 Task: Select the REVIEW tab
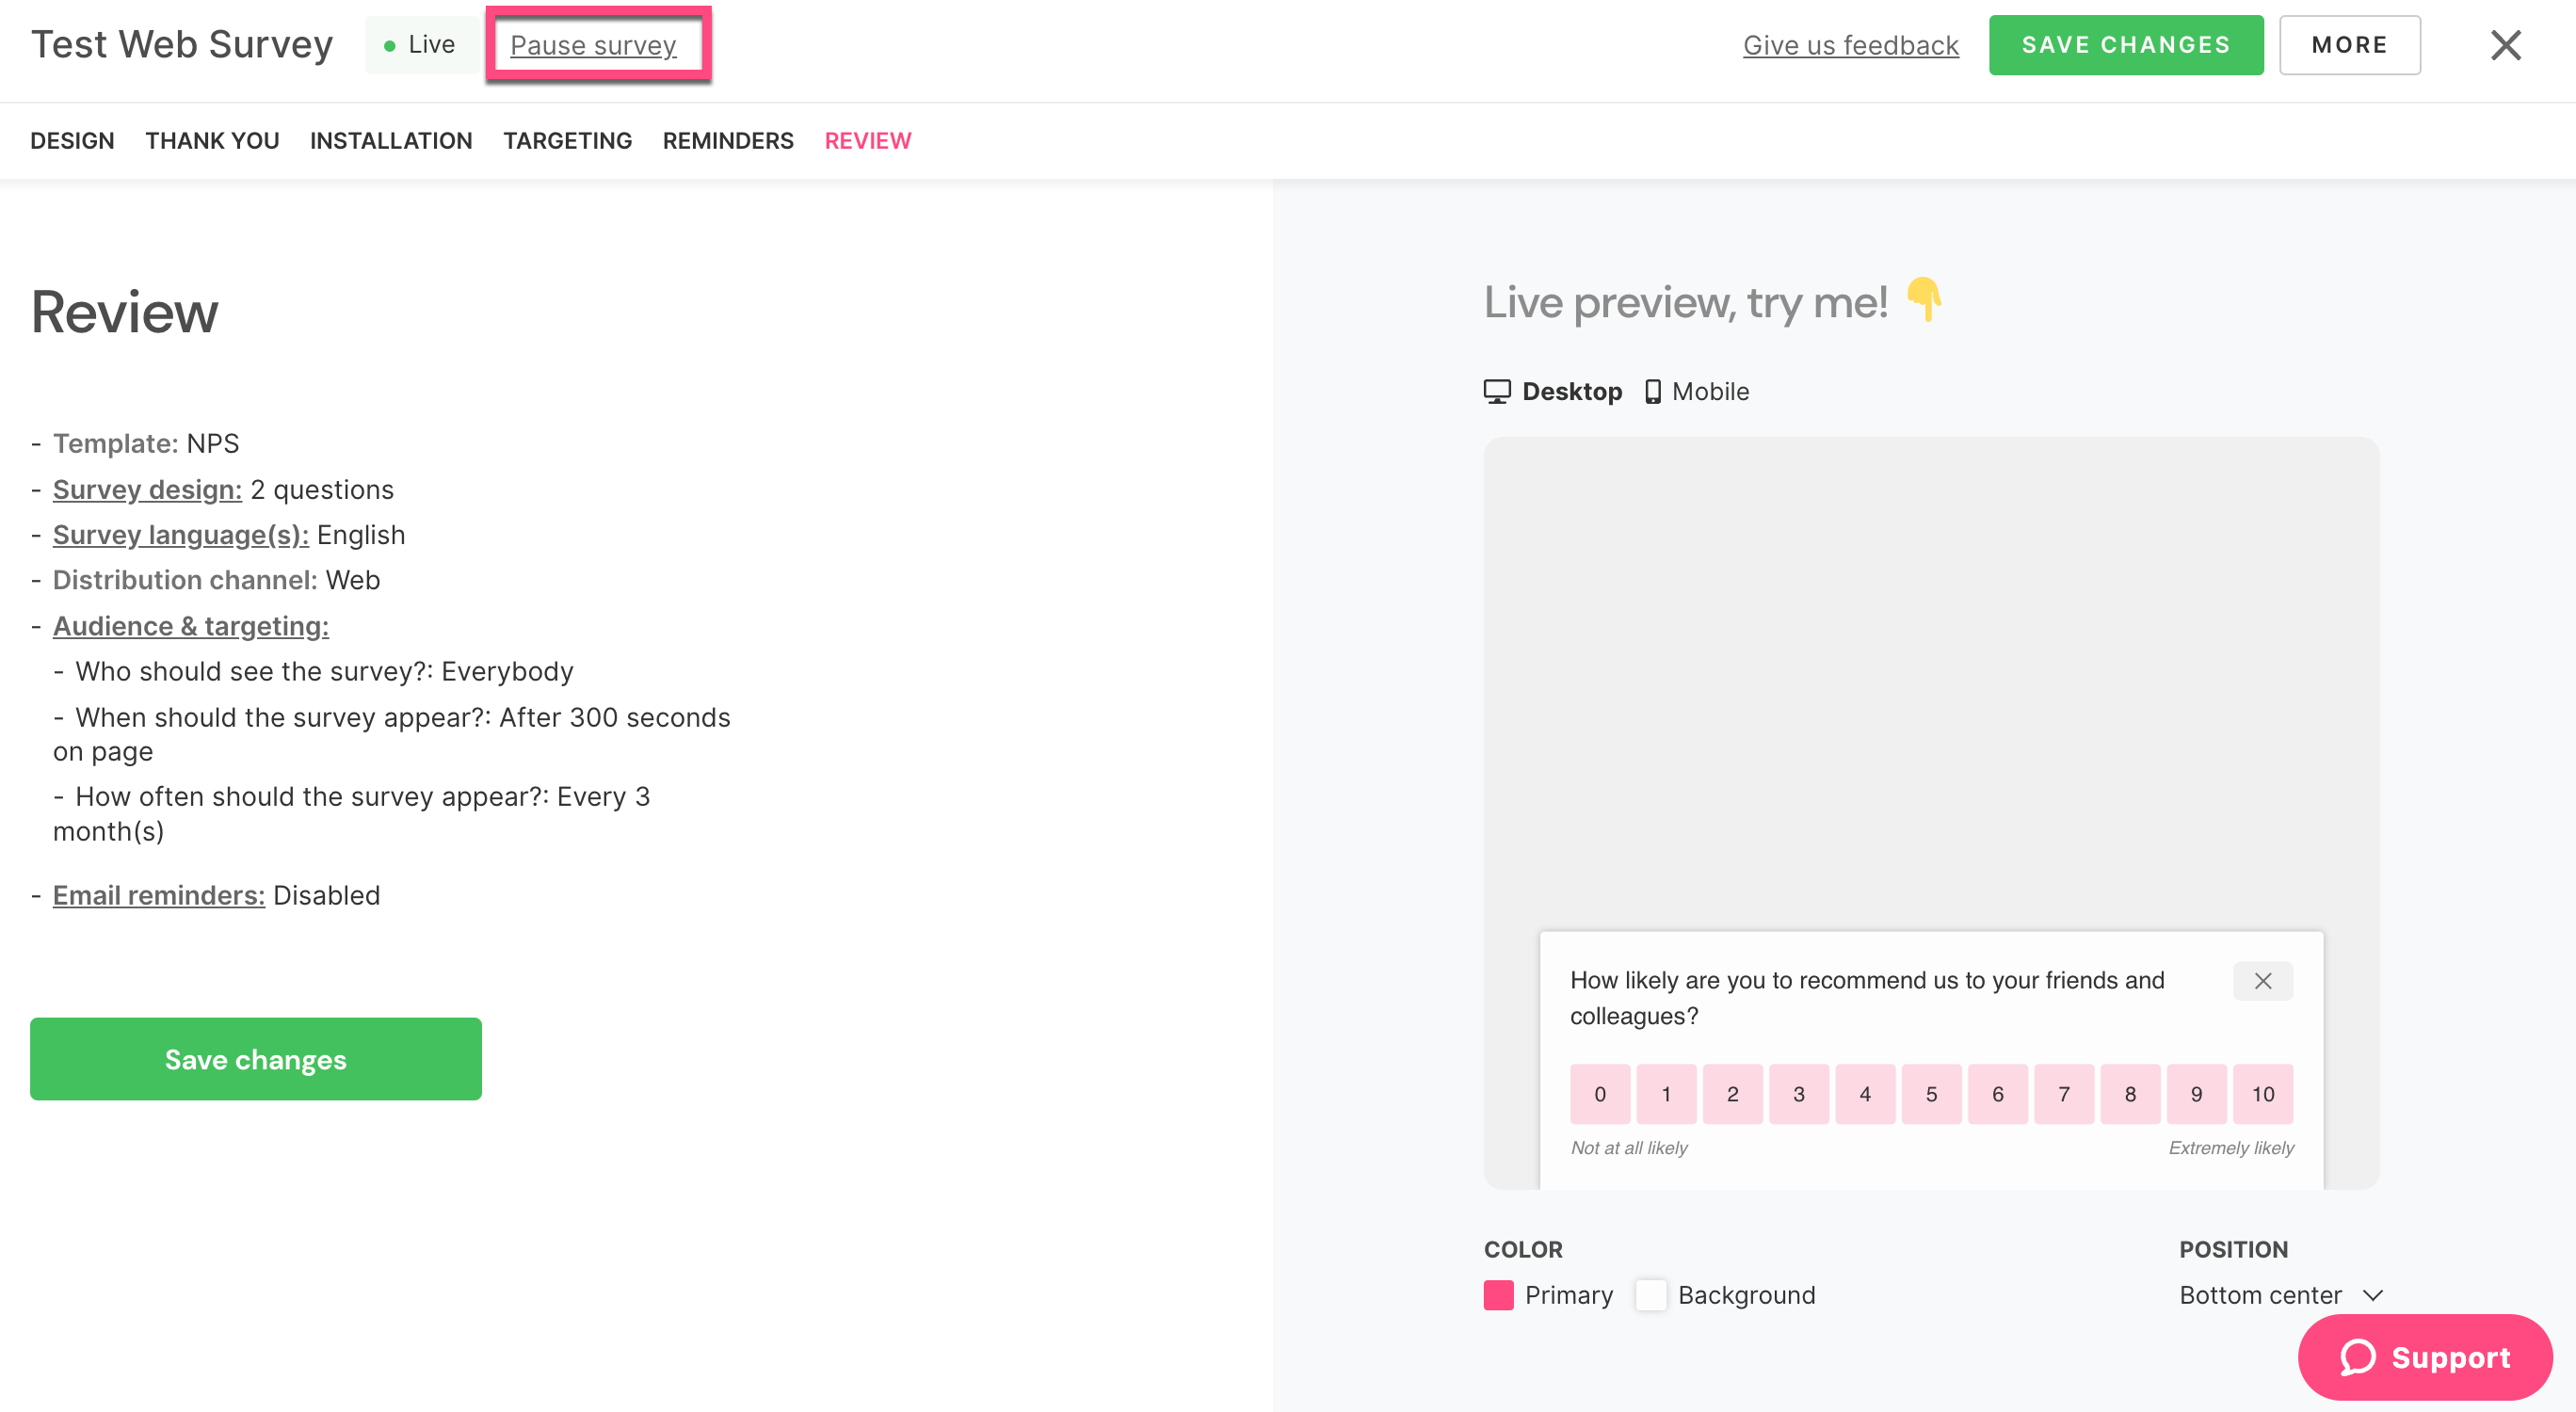pyautogui.click(x=868, y=141)
